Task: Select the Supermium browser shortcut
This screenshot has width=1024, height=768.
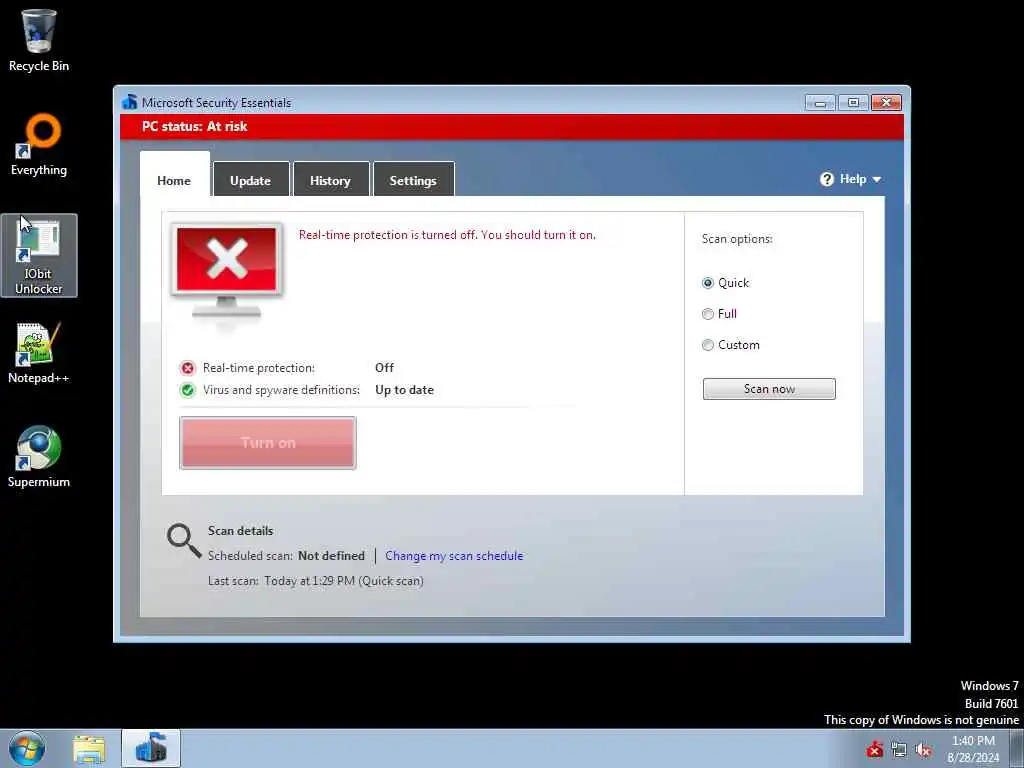Action: (39, 456)
